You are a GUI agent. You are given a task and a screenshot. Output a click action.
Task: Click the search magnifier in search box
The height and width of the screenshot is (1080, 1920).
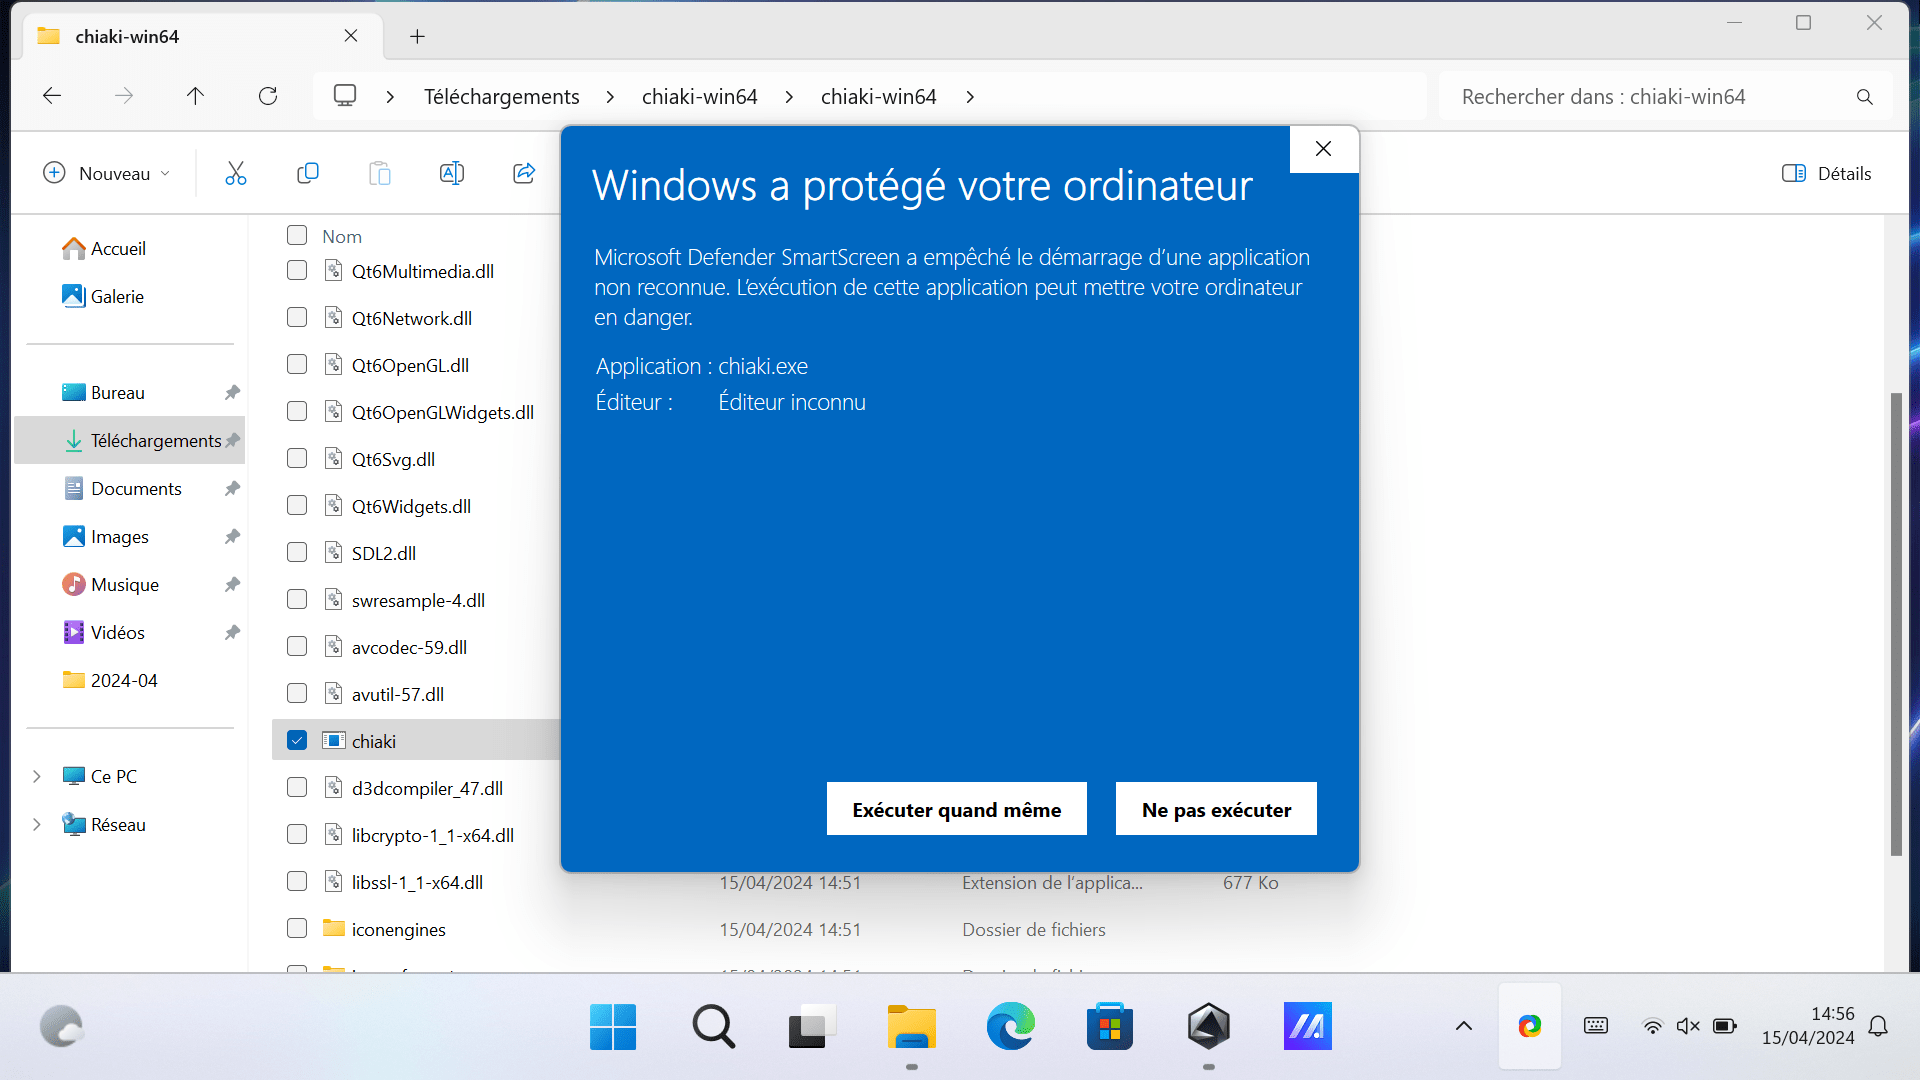[x=1865, y=97]
